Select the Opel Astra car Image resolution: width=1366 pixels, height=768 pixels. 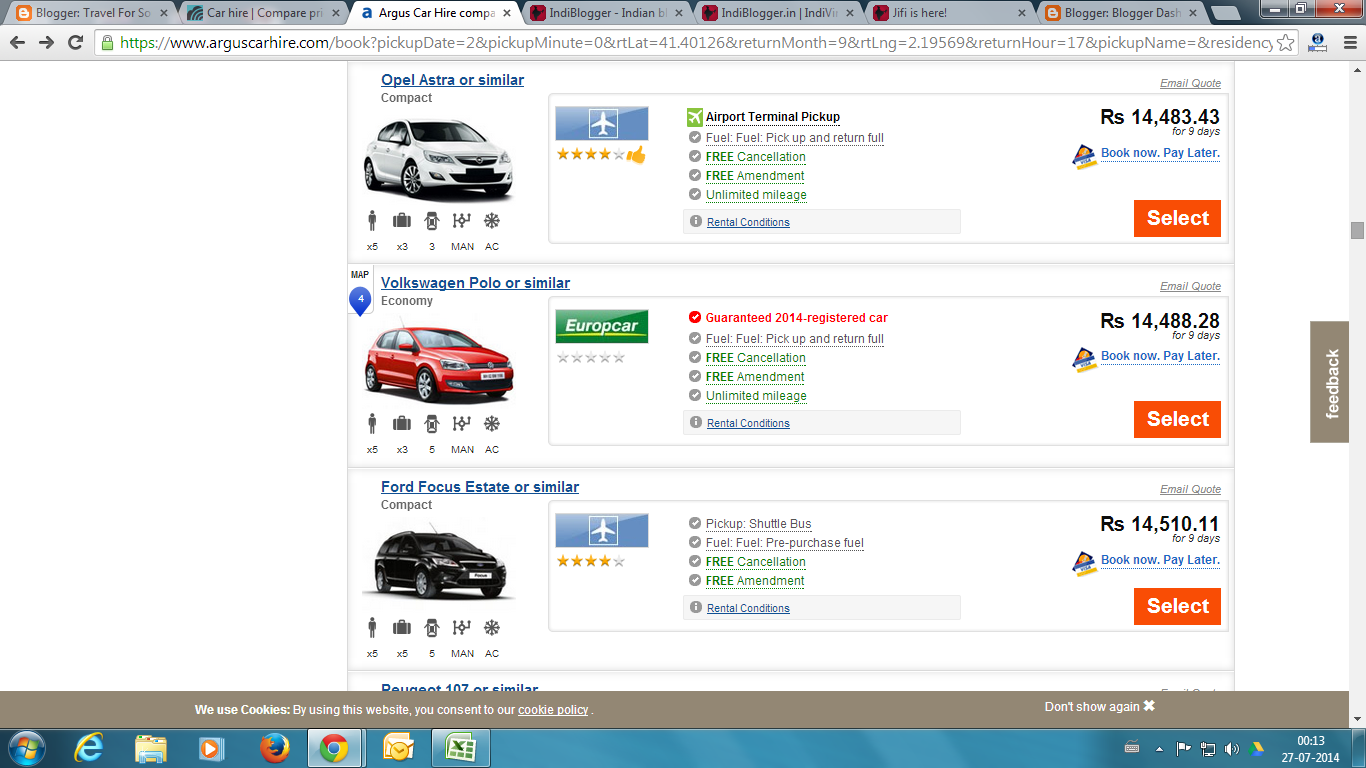coord(1177,218)
